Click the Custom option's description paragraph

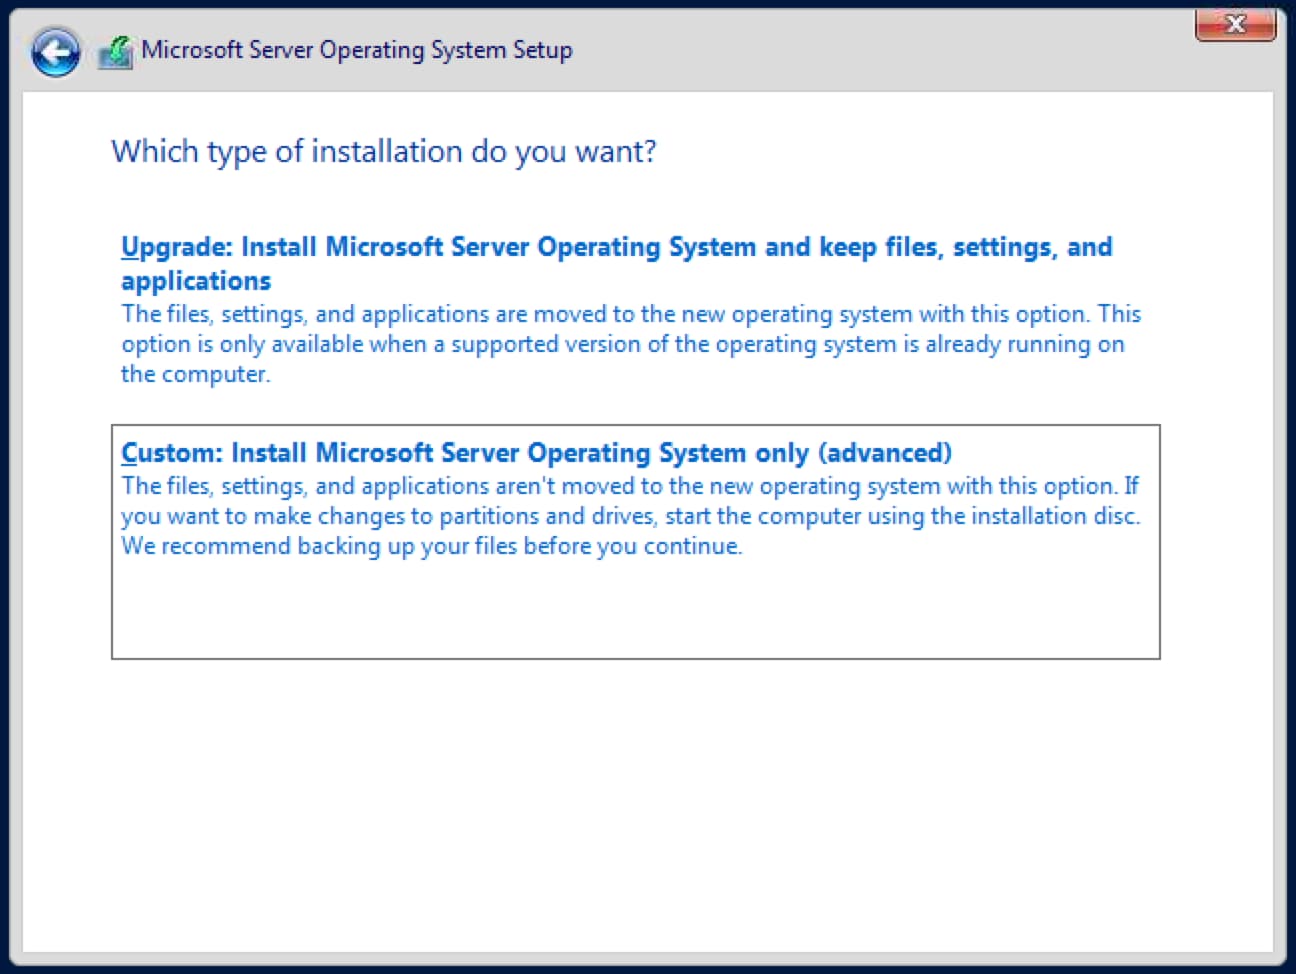pos(630,516)
